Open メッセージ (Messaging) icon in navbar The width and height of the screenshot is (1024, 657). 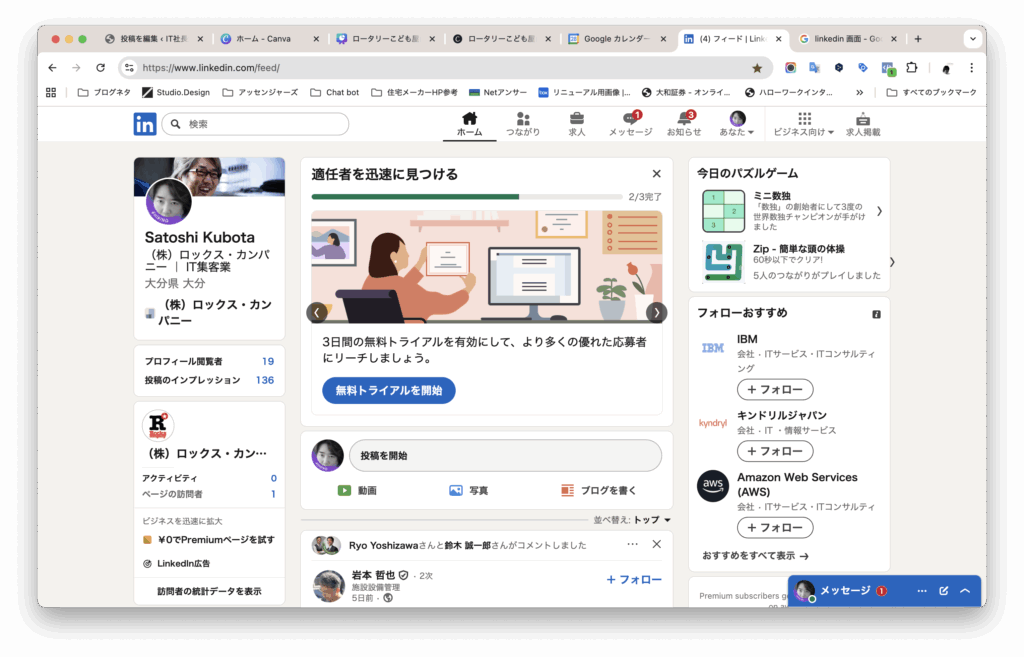coord(630,119)
